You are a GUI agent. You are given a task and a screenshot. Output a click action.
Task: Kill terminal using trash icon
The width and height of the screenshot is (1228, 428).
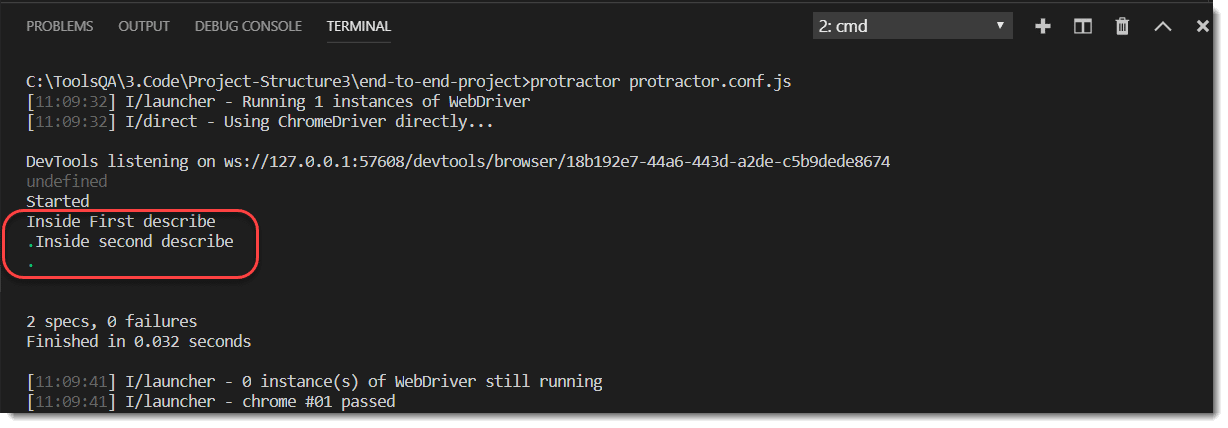1122,27
